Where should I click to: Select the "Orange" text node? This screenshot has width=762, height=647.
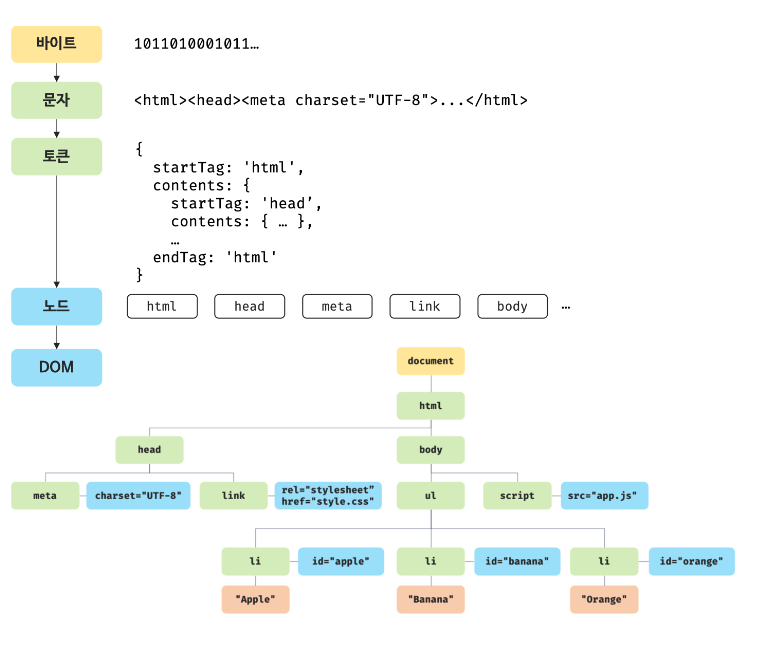click(604, 599)
